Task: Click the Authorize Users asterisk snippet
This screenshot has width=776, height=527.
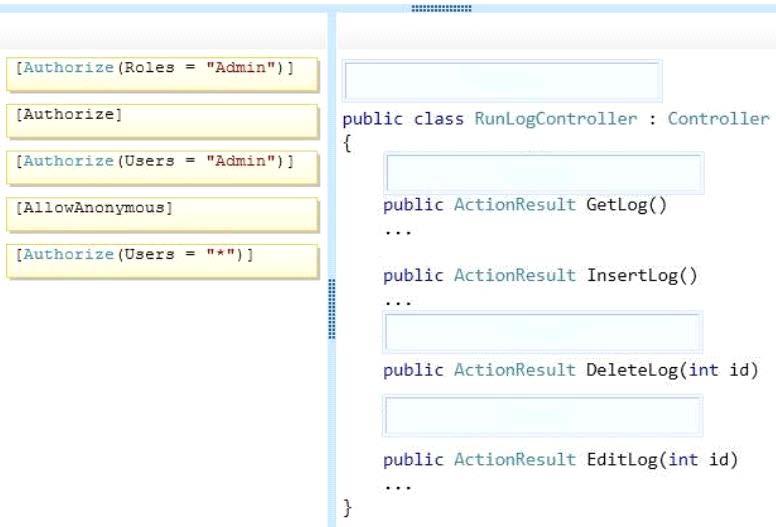Action: tap(162, 261)
